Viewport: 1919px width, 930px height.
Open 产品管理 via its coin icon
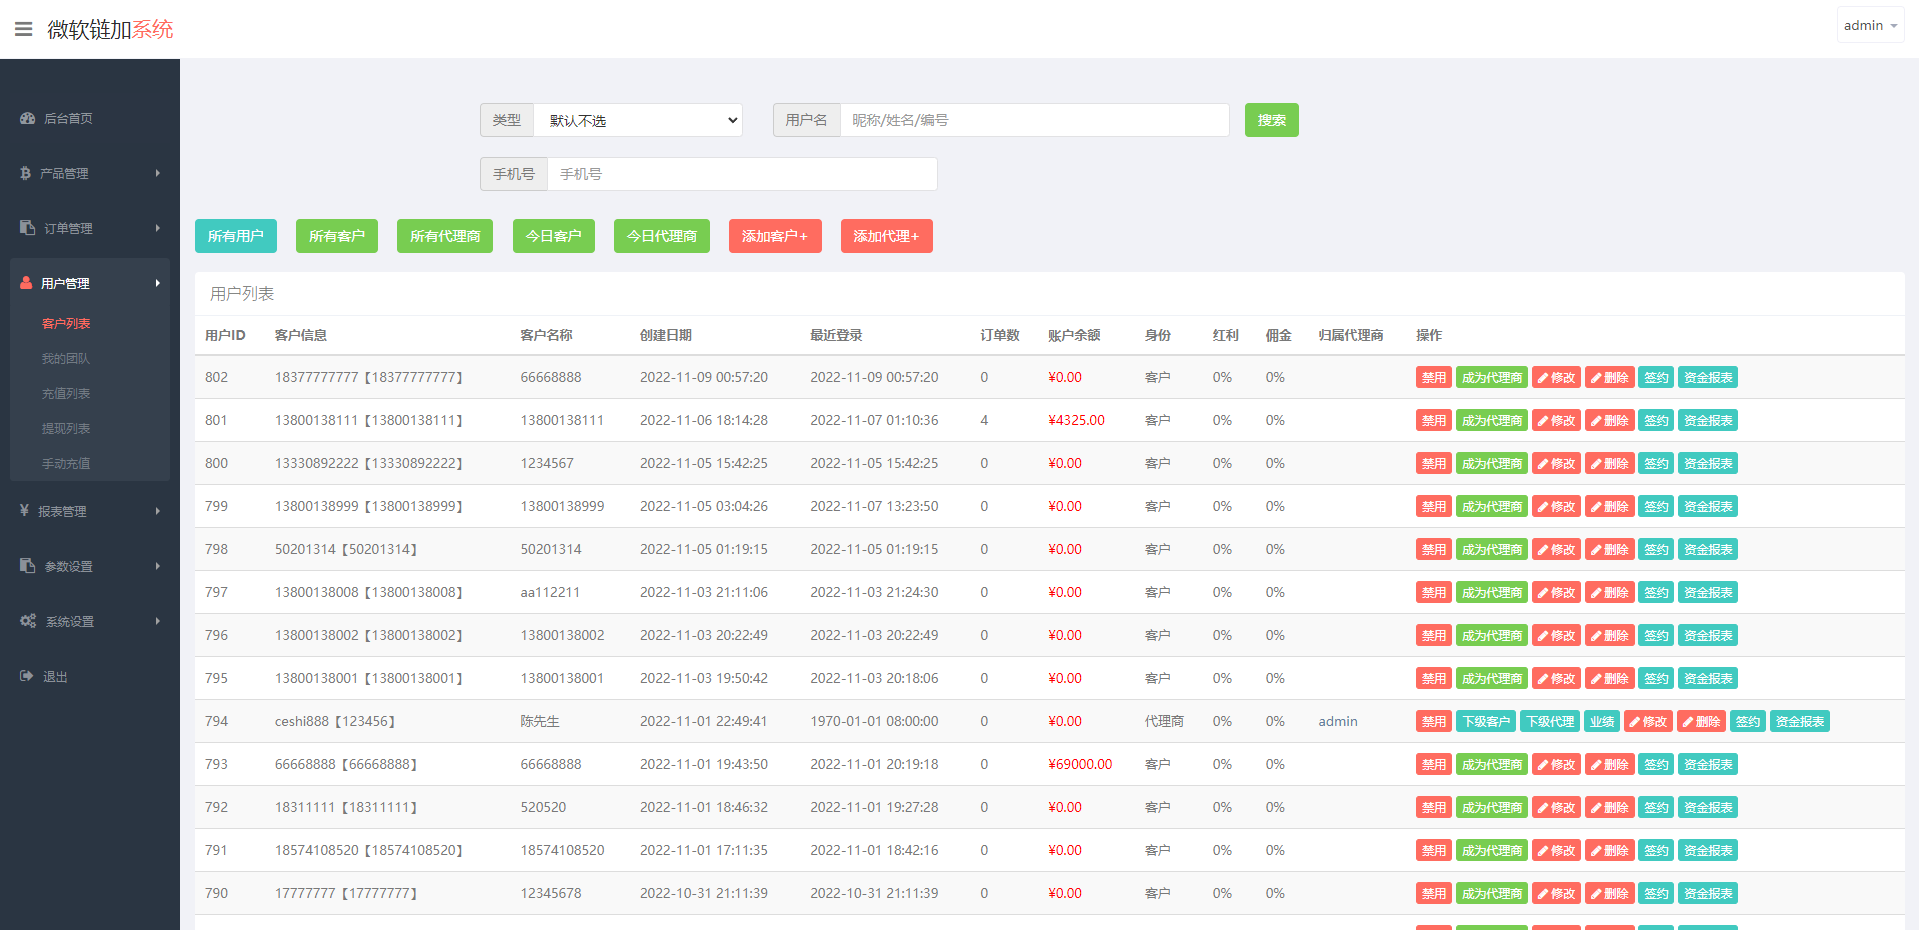(25, 173)
